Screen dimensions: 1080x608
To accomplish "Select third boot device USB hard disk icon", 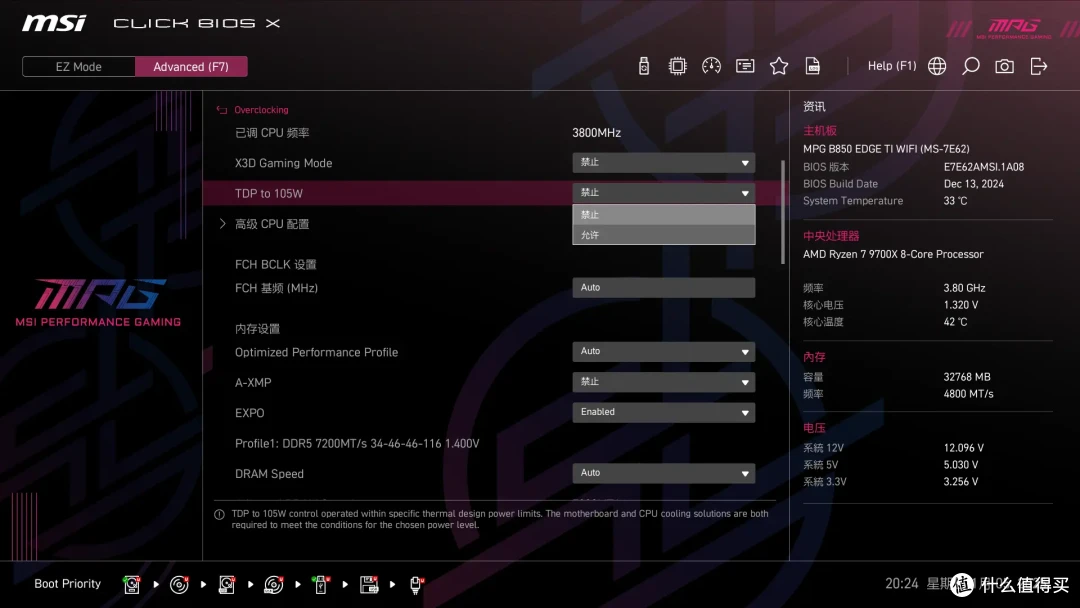I will pos(227,585).
